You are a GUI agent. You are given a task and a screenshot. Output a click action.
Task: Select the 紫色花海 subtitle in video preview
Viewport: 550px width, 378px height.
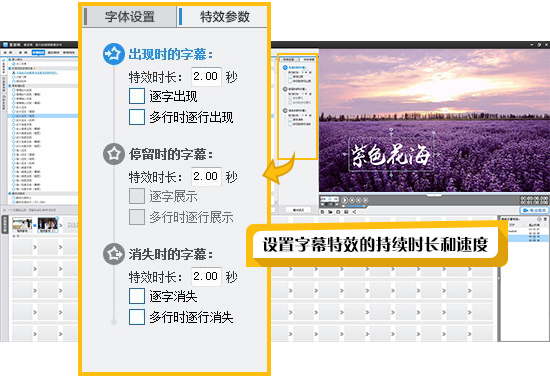coord(390,155)
